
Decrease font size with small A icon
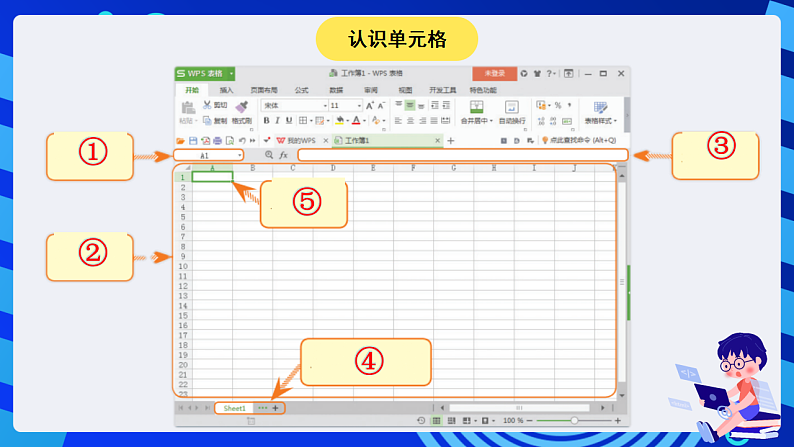pyautogui.click(x=381, y=105)
